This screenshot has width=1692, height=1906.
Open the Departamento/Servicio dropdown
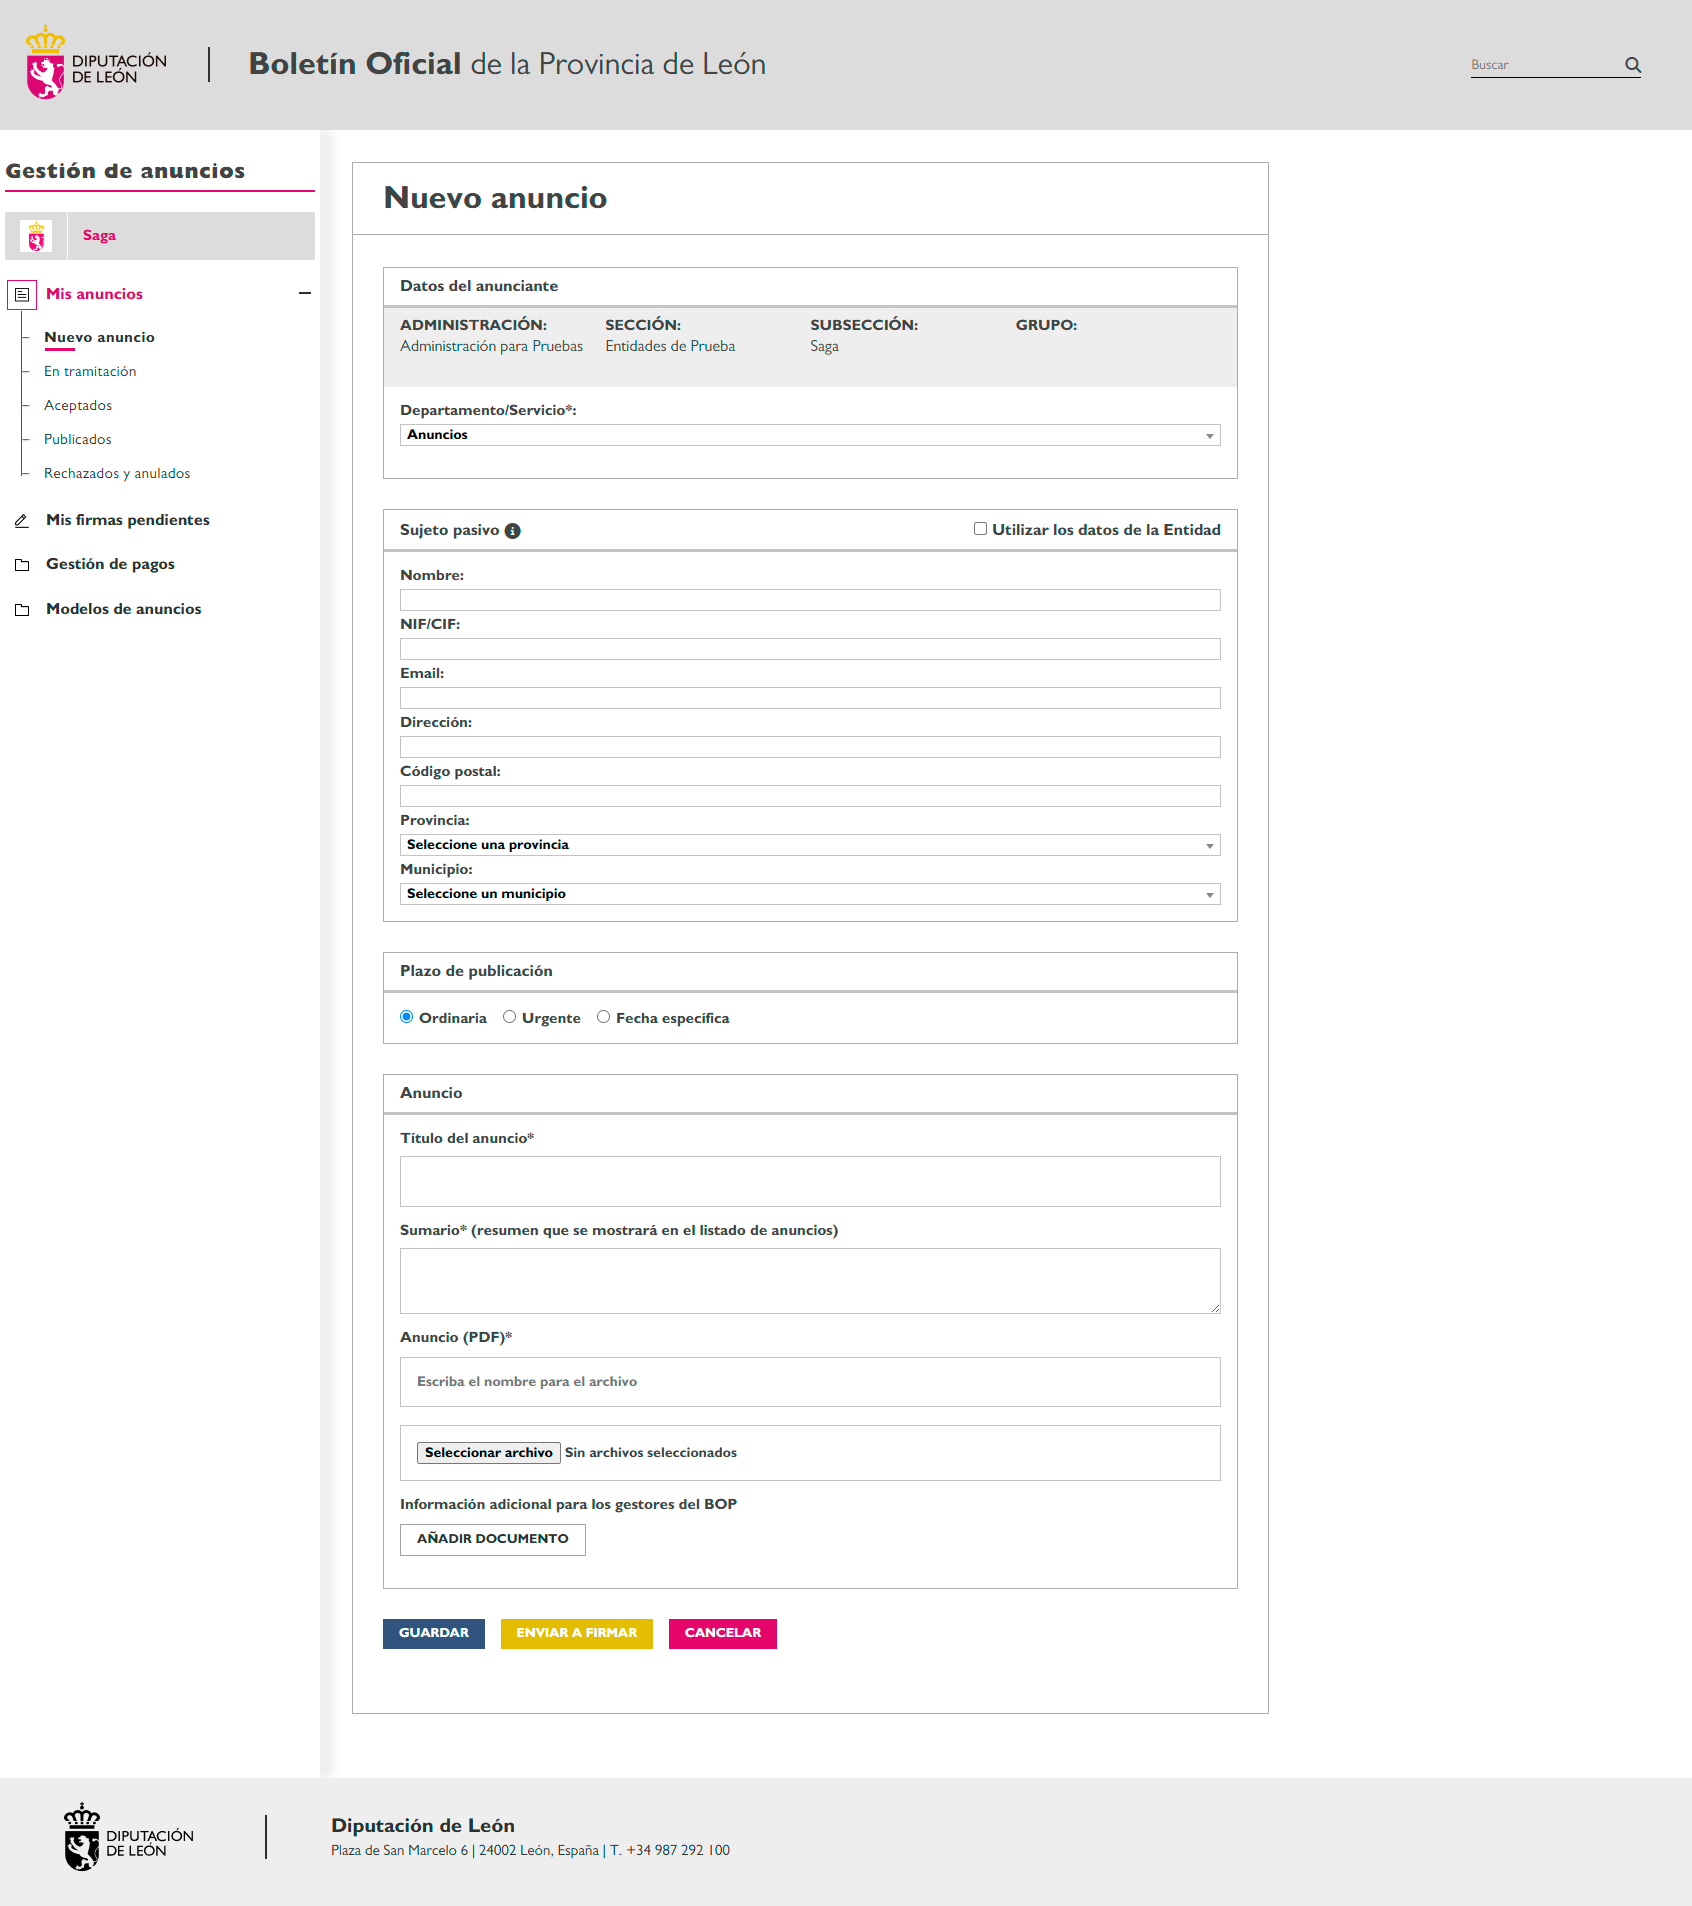pyautogui.click(x=809, y=435)
